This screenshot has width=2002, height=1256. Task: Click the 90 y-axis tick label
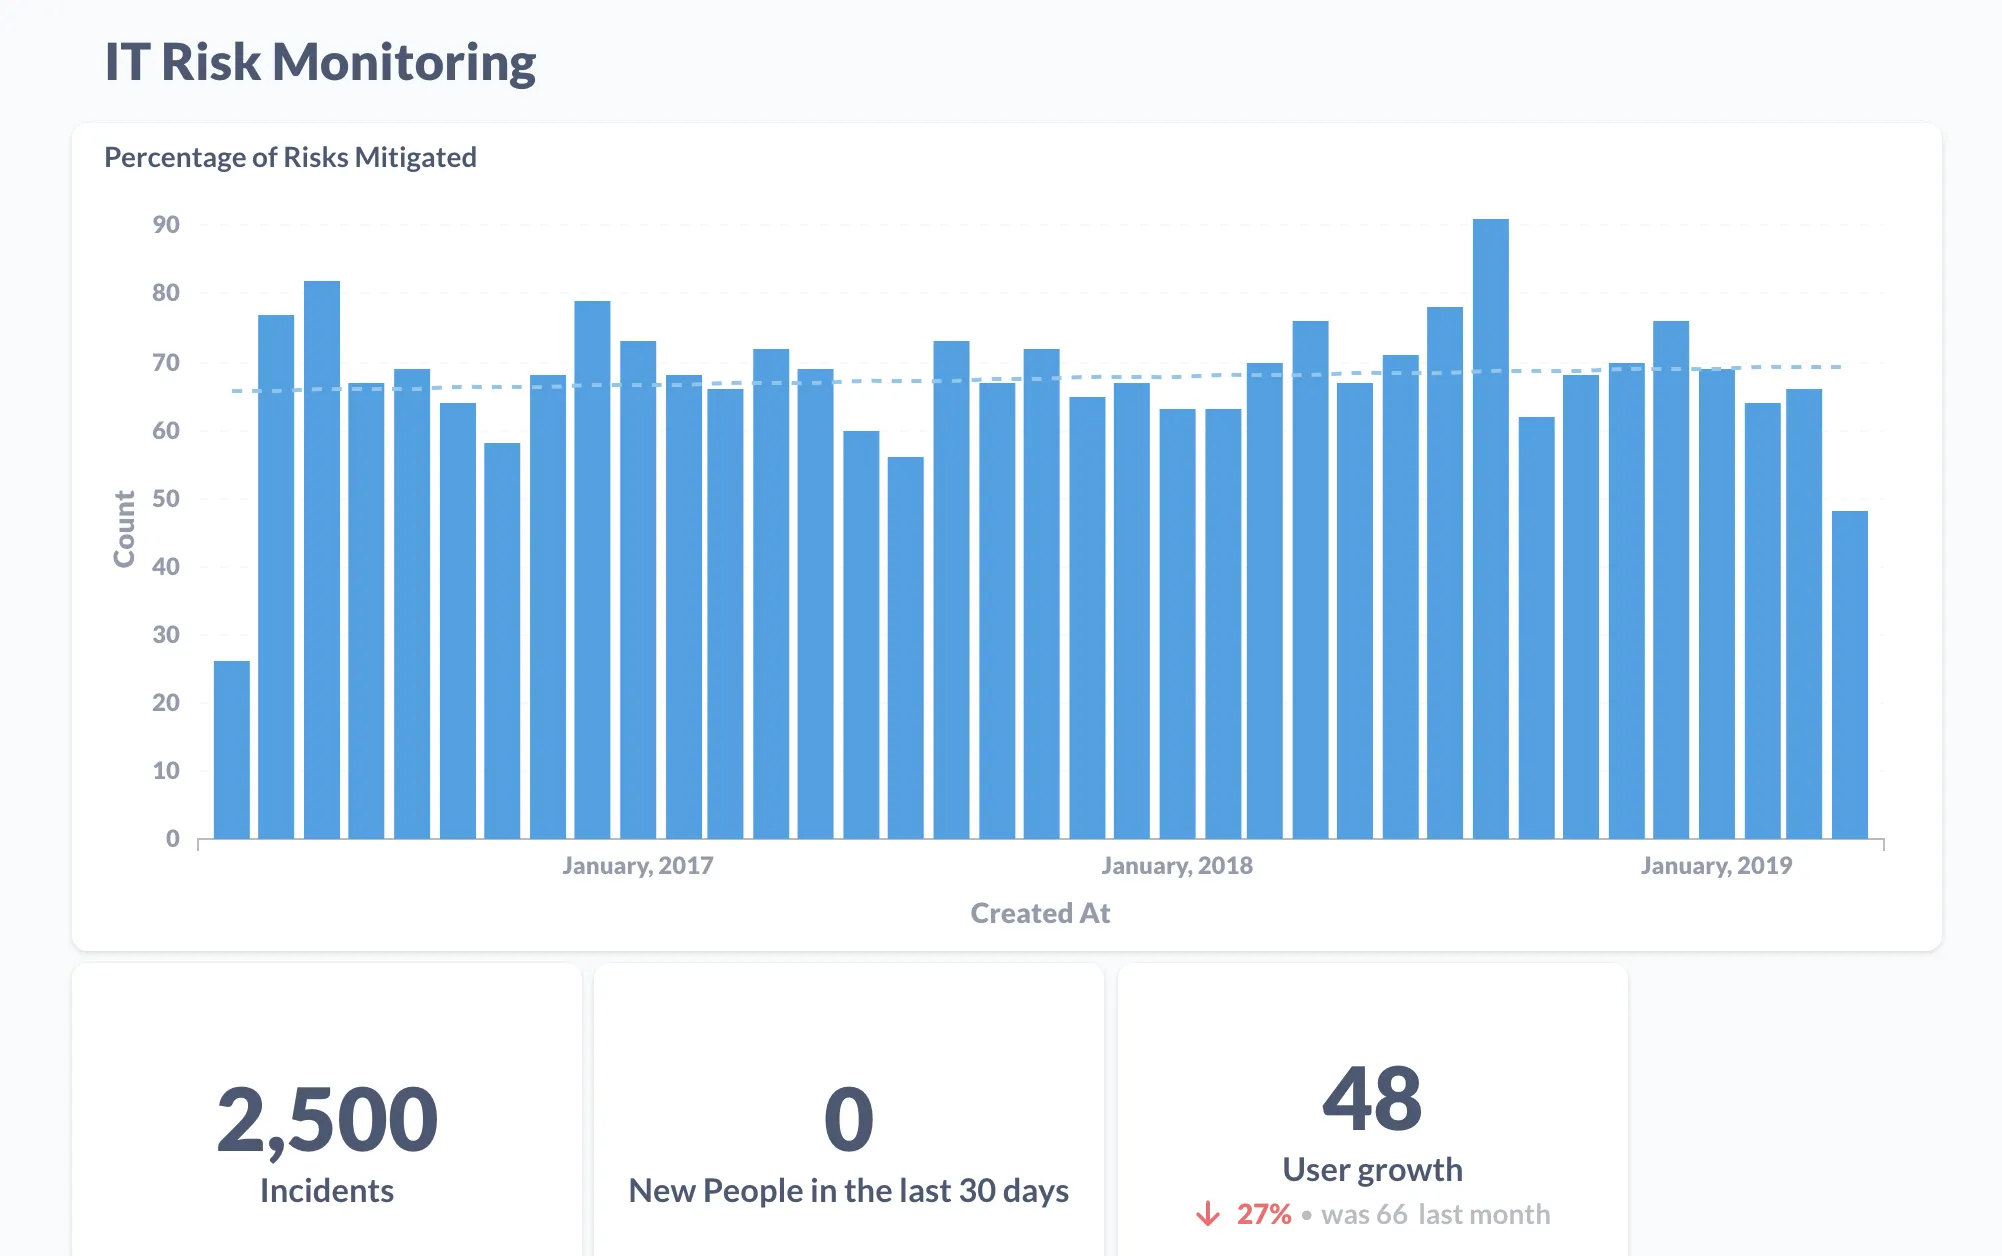click(x=166, y=225)
